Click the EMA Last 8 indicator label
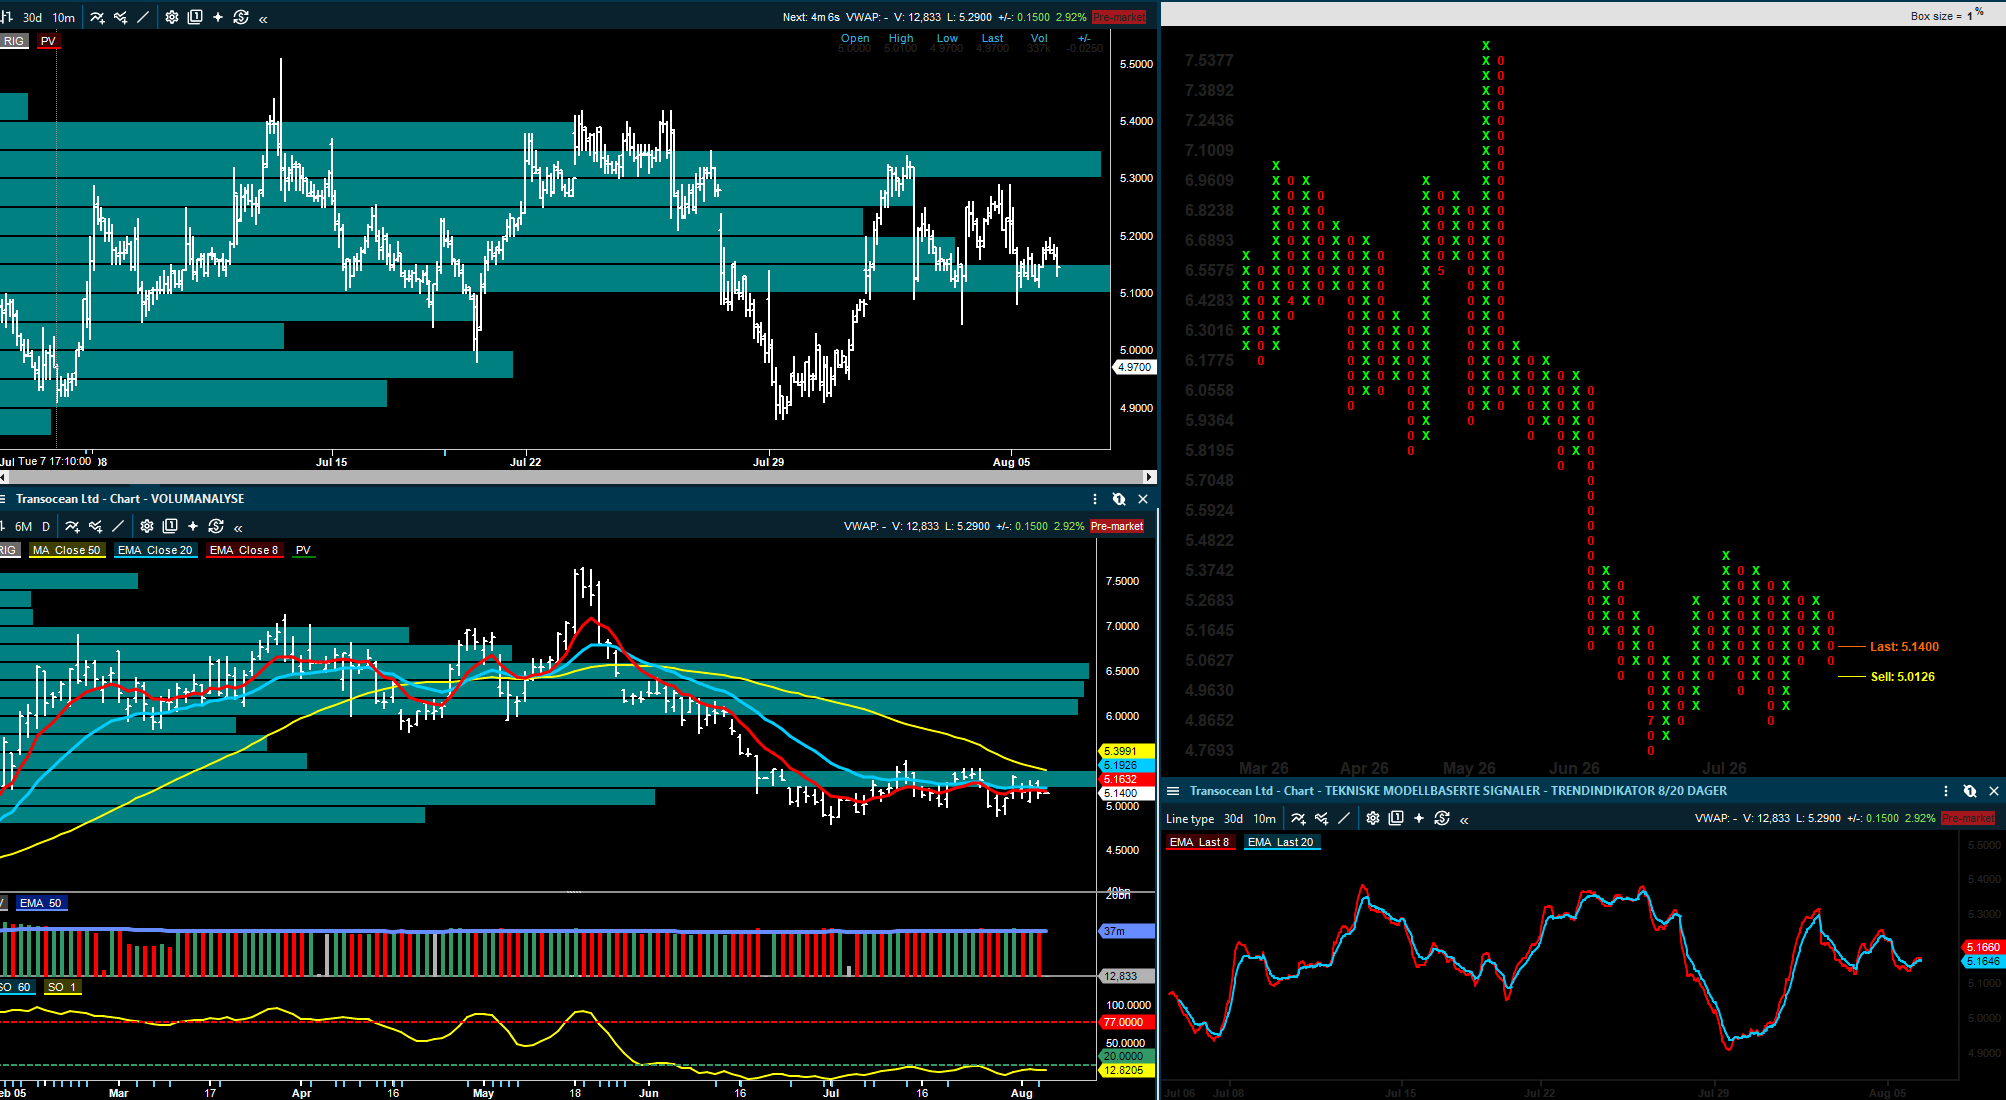 (1199, 842)
